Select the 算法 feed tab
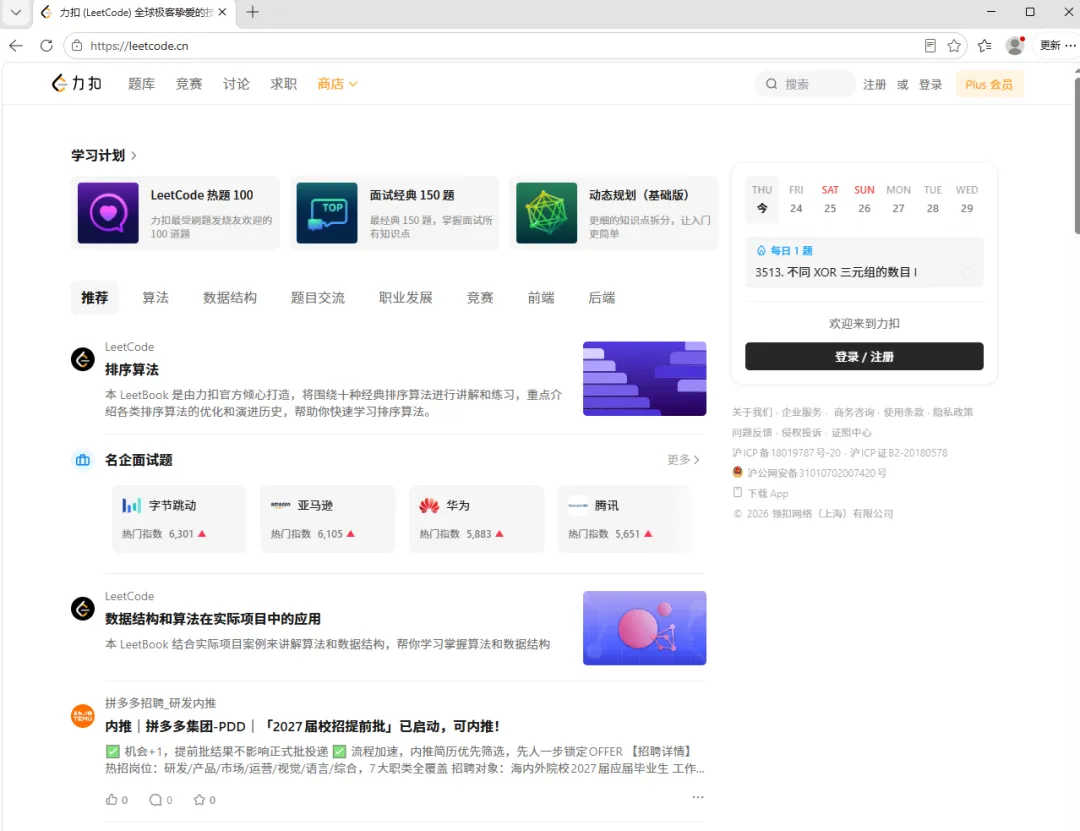The height and width of the screenshot is (831, 1080). click(x=155, y=298)
